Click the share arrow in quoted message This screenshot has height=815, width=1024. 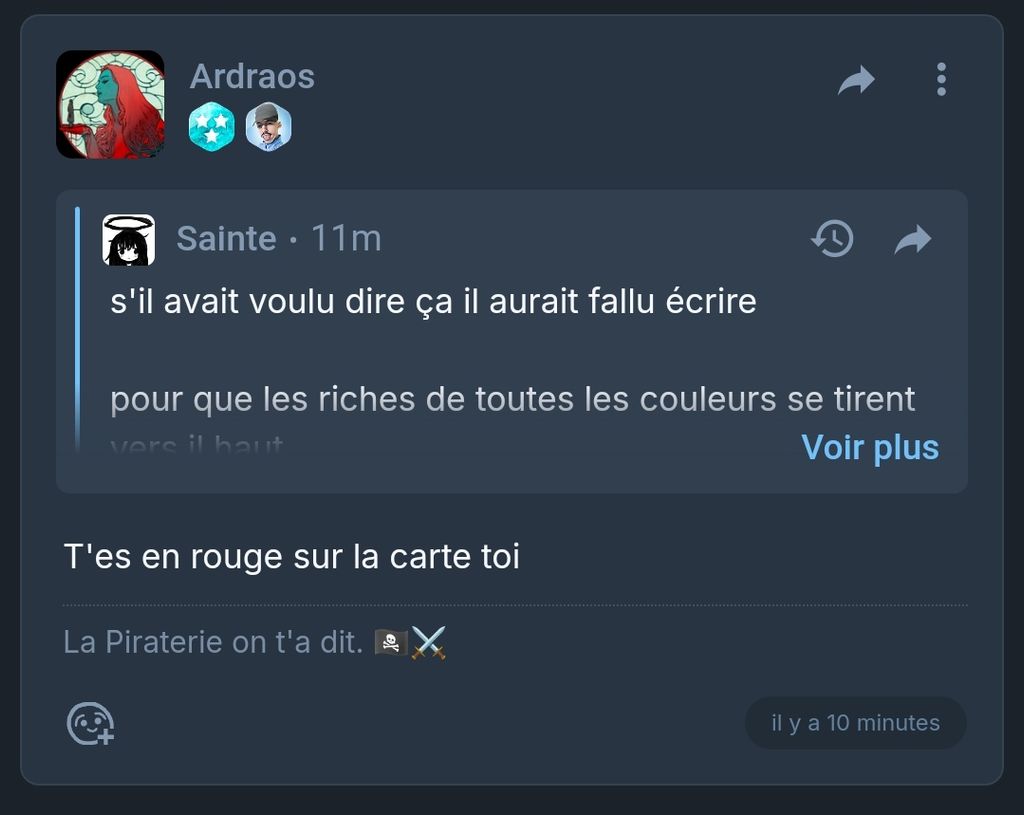coord(912,239)
